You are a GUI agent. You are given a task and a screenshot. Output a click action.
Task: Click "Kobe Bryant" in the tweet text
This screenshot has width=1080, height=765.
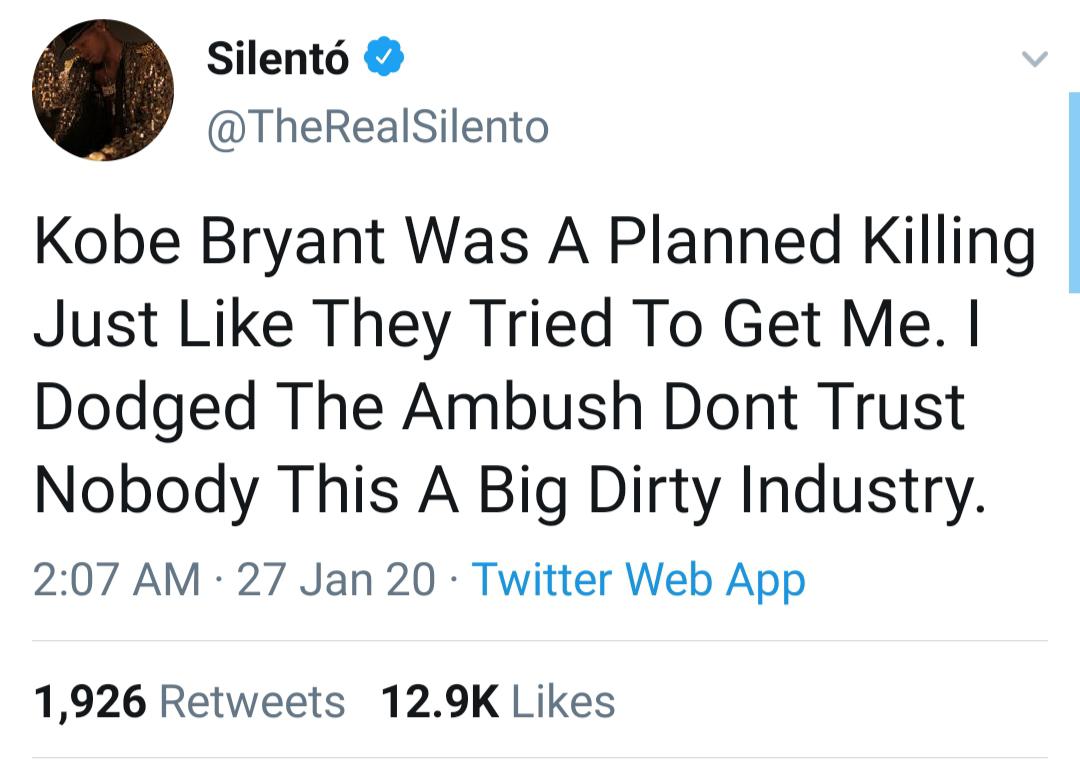[209, 245]
